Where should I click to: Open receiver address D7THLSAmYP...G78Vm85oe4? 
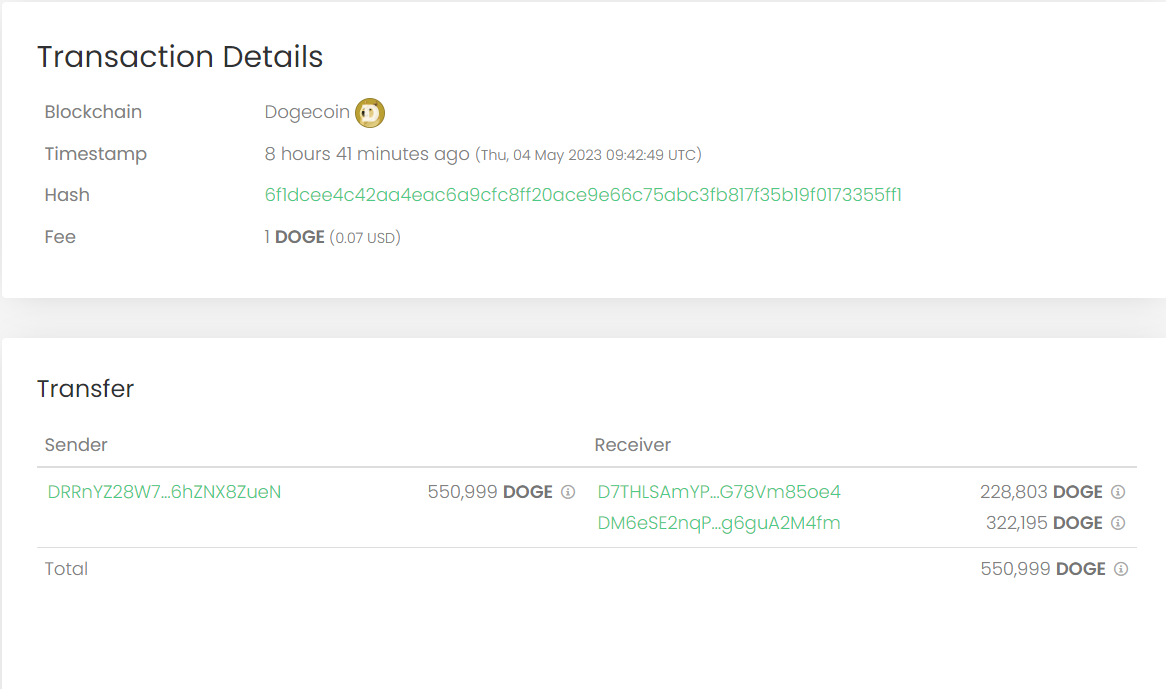(x=719, y=492)
